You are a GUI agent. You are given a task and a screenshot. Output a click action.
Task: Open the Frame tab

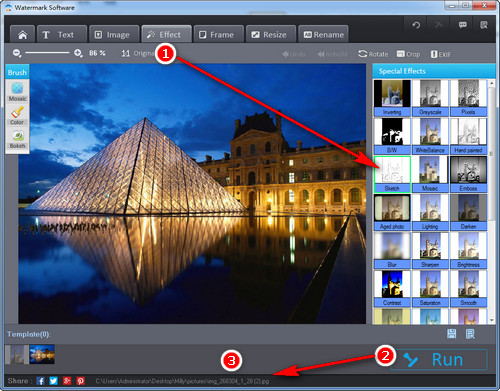pos(219,34)
